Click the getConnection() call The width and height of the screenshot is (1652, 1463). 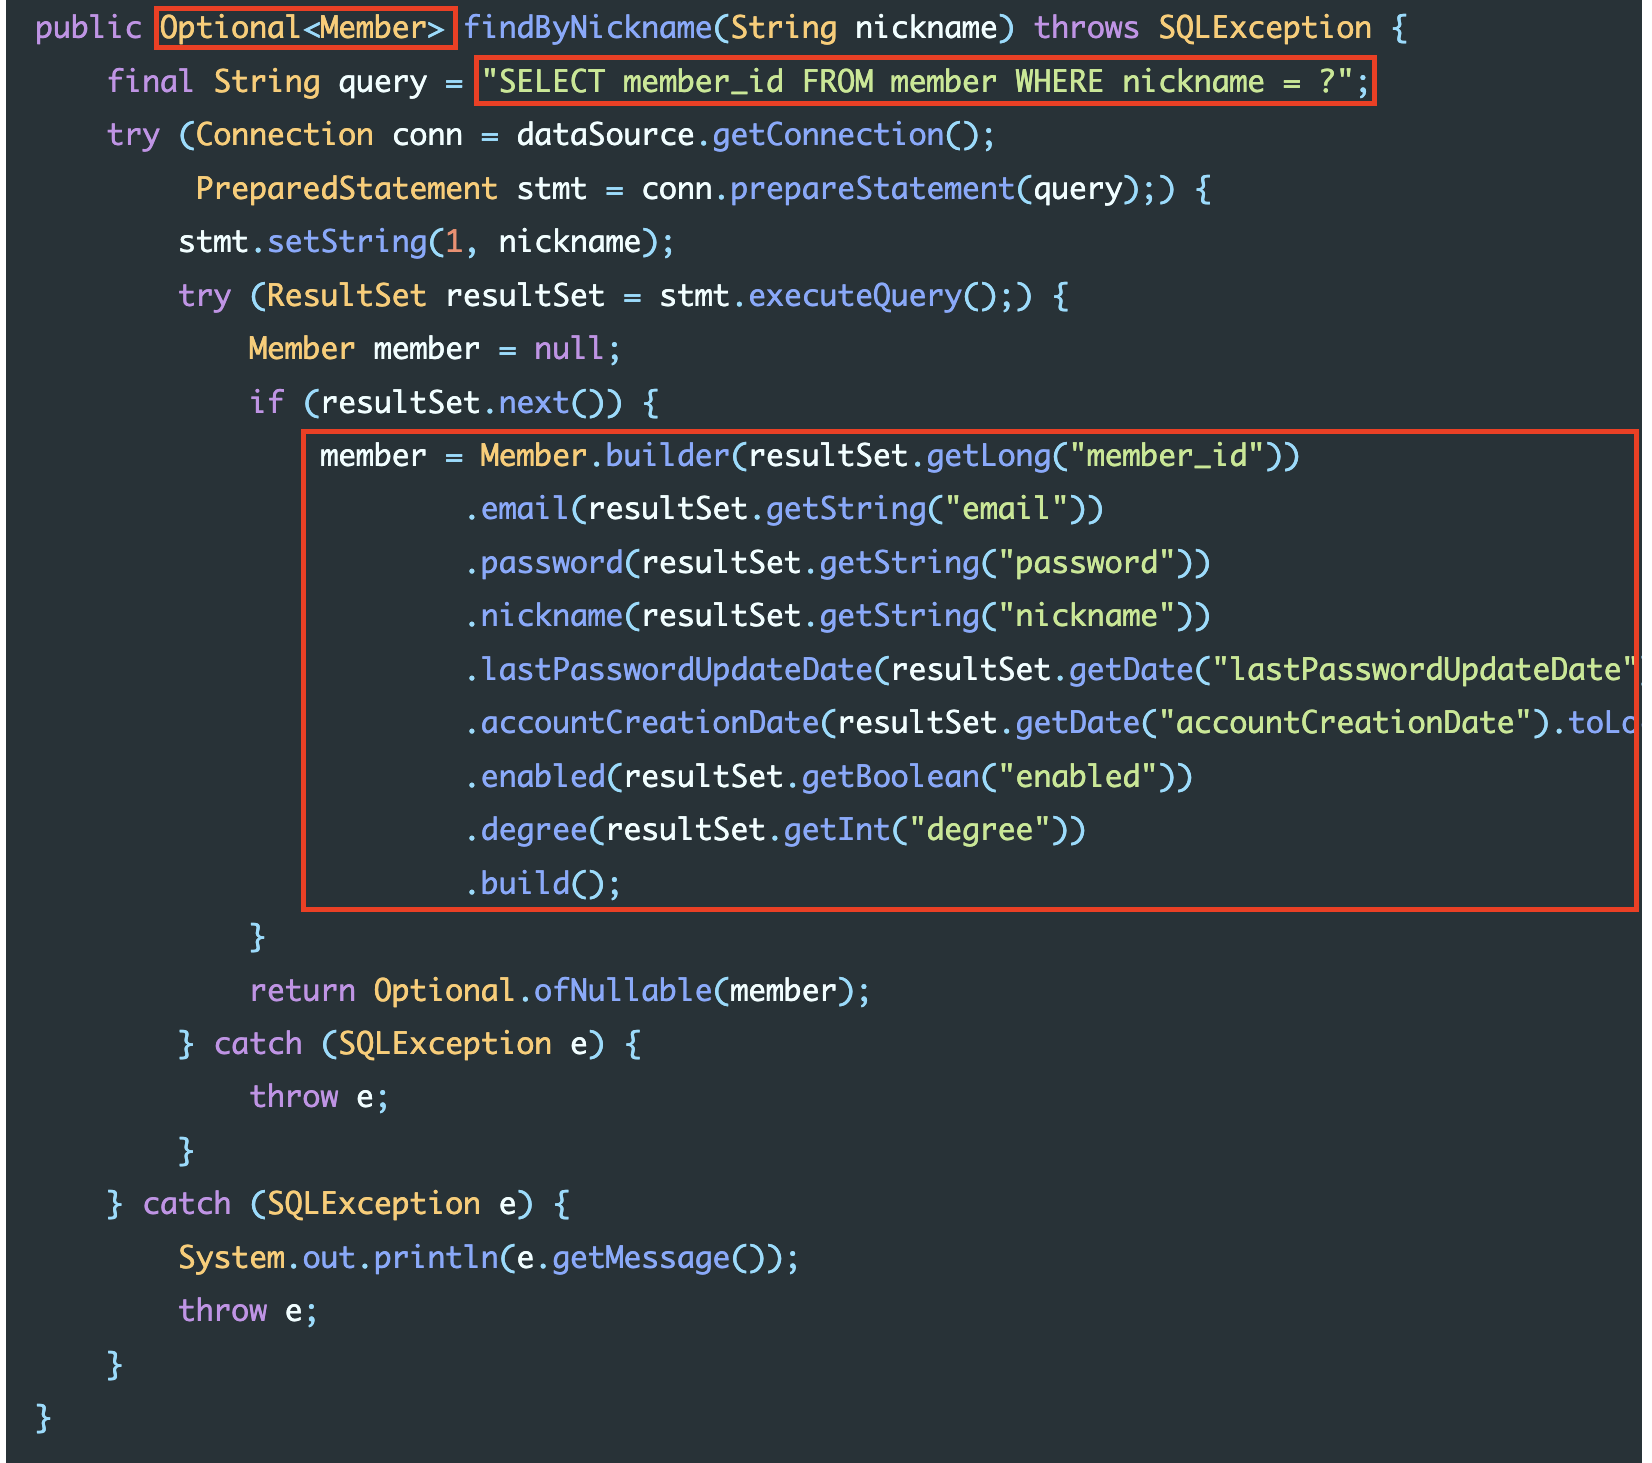845,135
